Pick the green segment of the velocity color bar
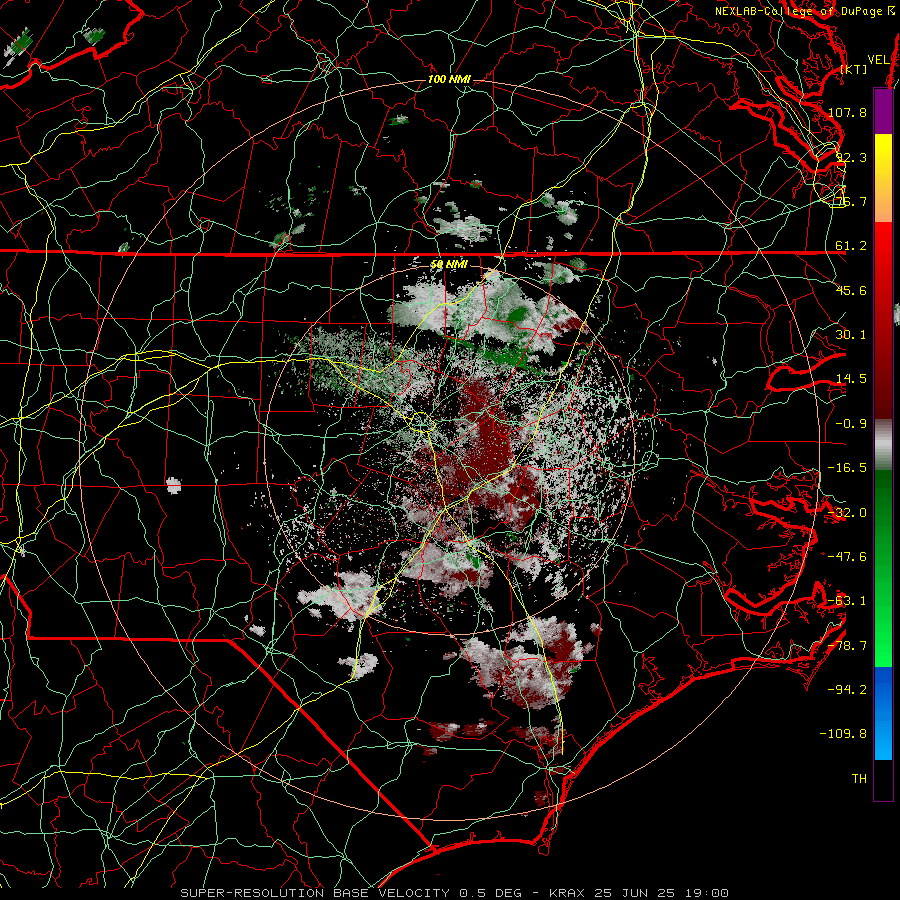900x900 pixels. (x=883, y=568)
